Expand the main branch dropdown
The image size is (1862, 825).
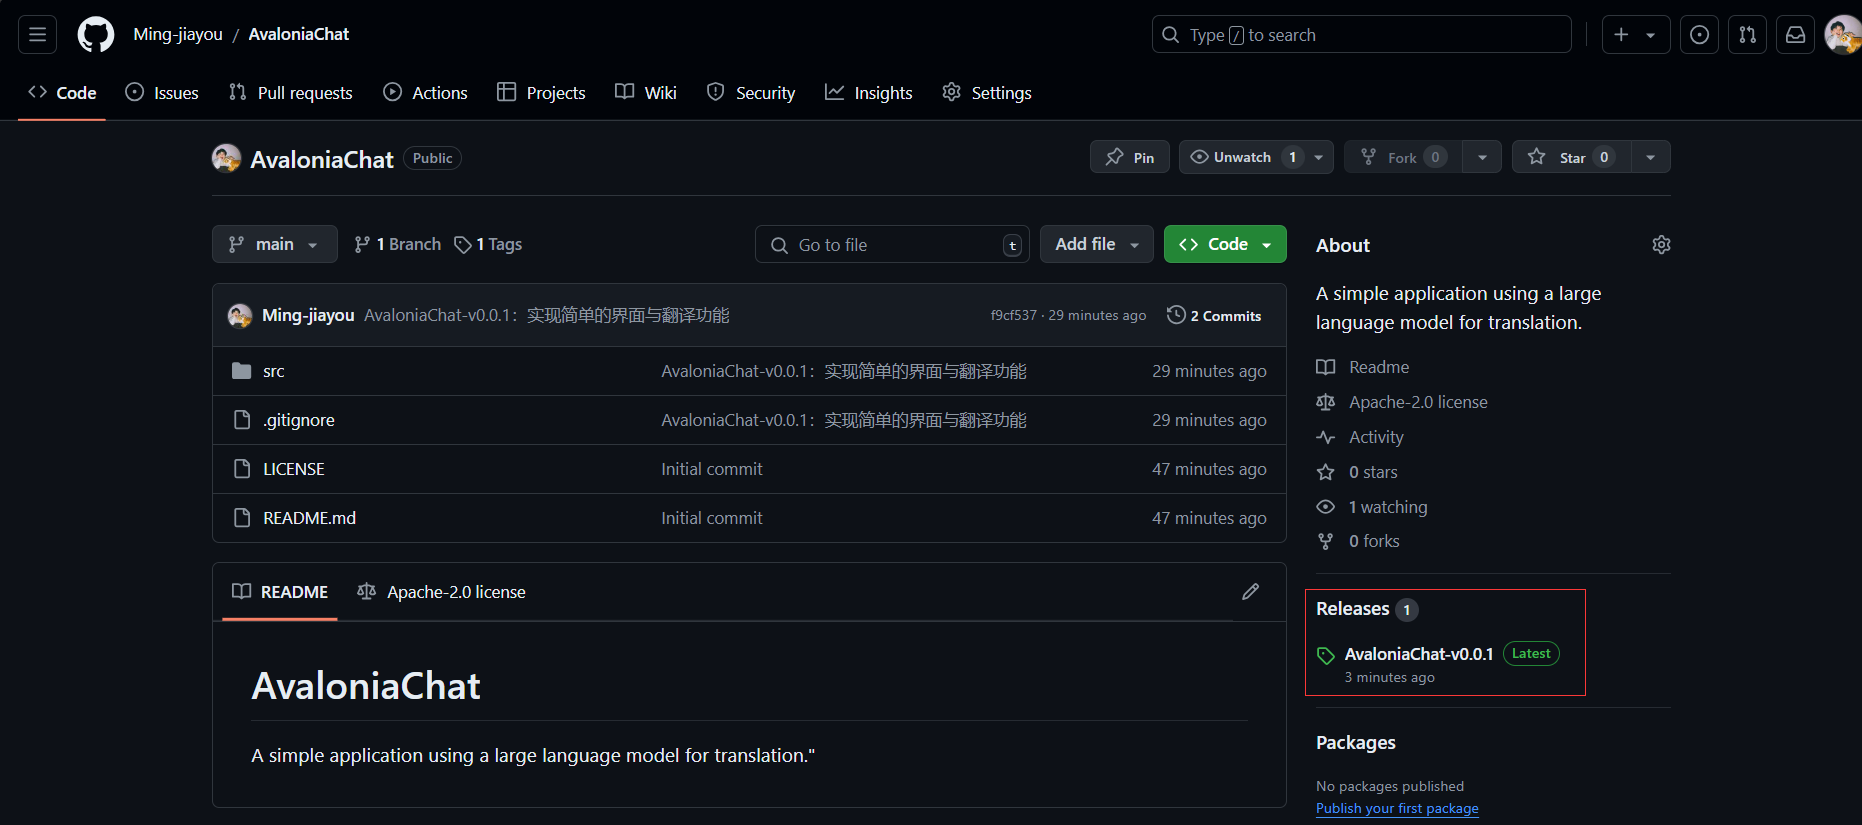point(274,244)
